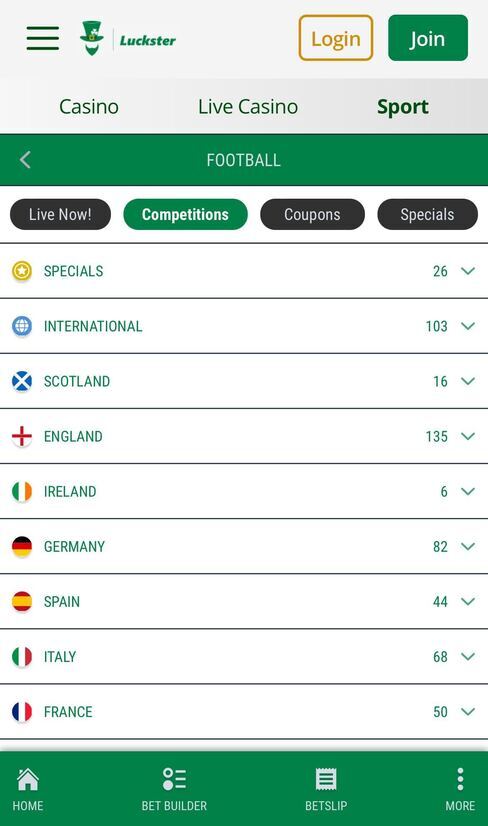Tap the Luckster leprechaun logo

92,38
